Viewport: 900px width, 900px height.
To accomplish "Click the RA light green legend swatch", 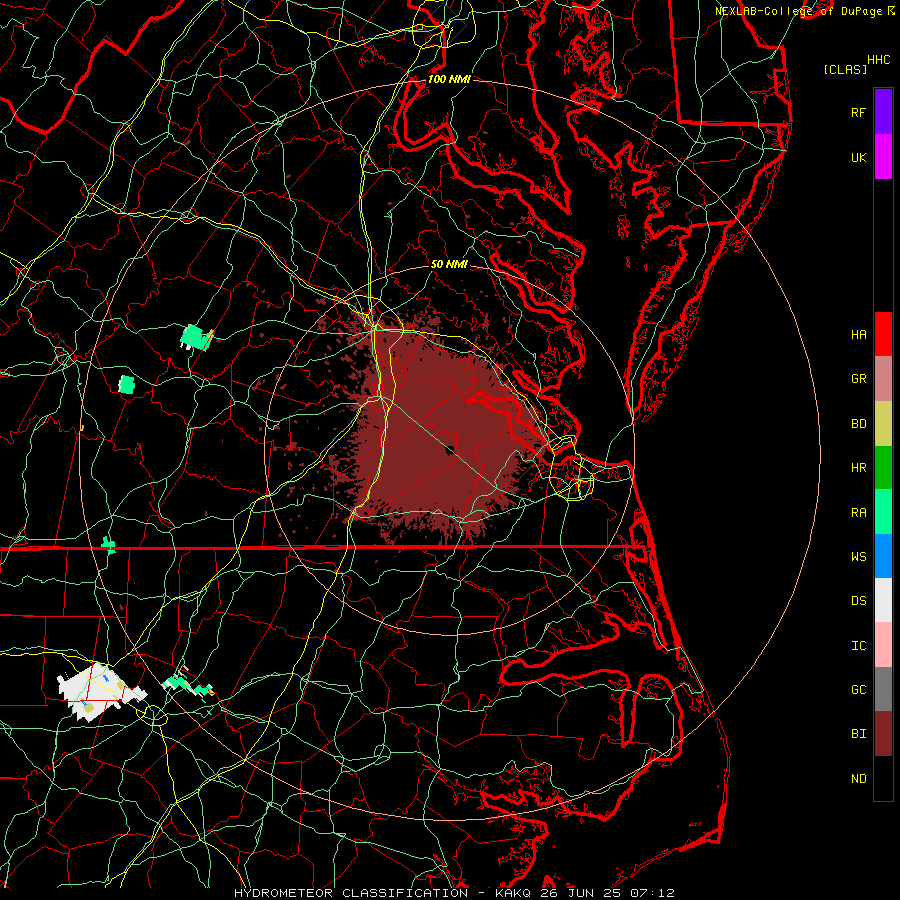I will [883, 512].
